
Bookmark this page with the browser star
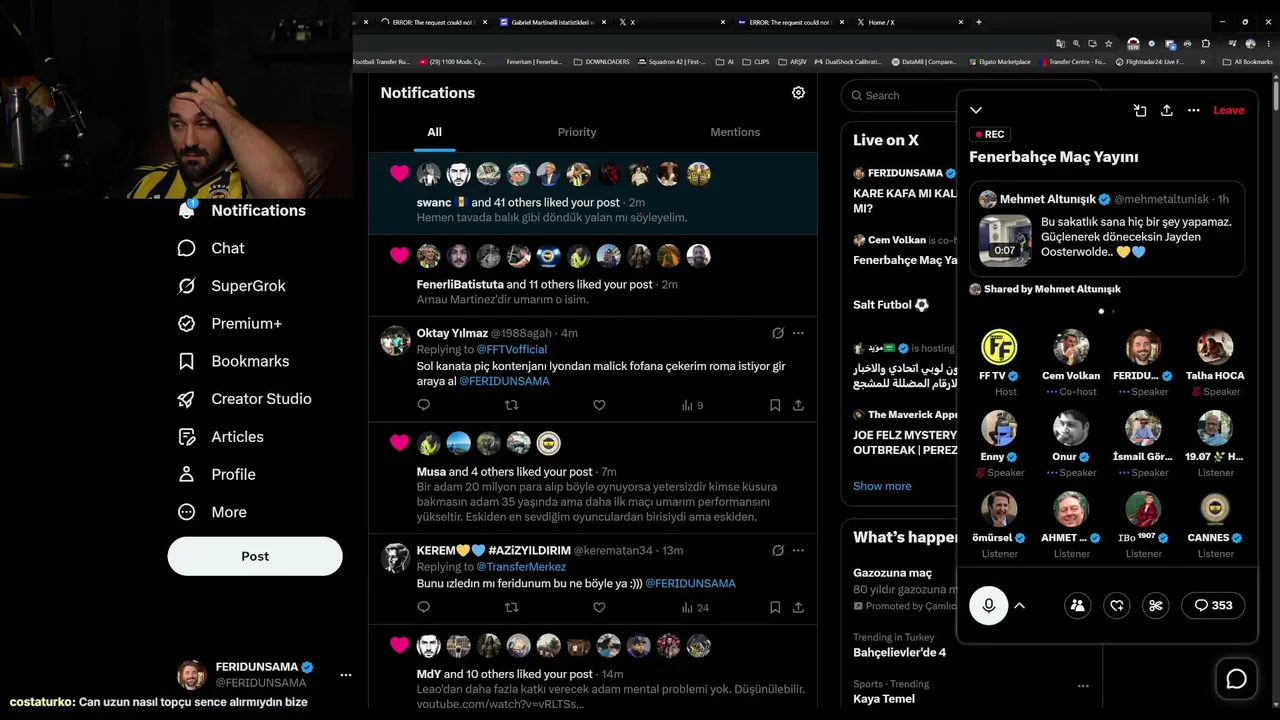click(x=1108, y=43)
